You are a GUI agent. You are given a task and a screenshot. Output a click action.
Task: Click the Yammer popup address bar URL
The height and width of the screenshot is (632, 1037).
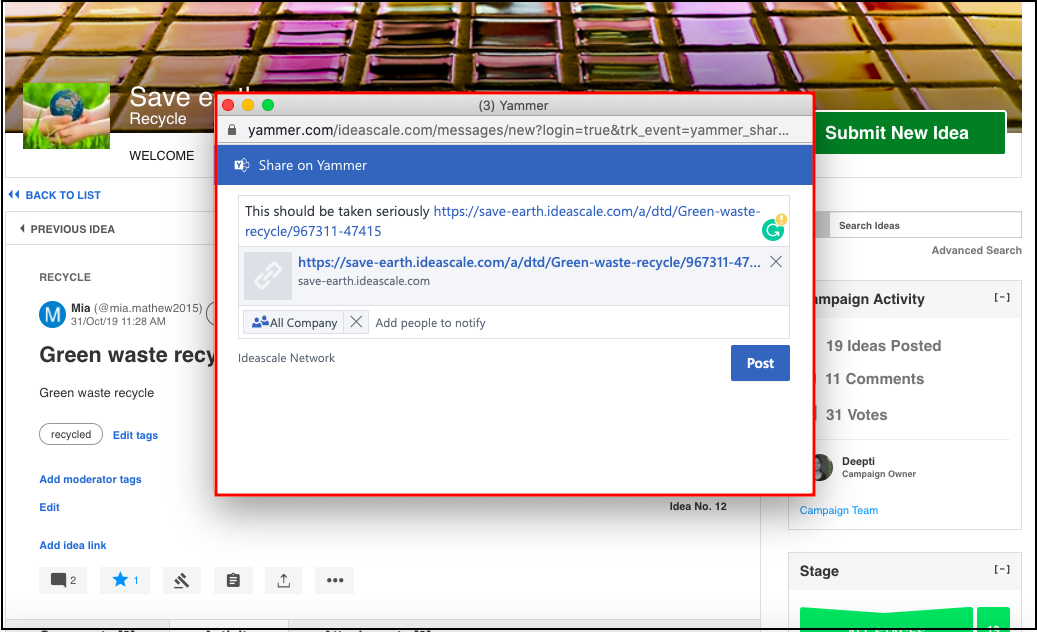coord(518,130)
